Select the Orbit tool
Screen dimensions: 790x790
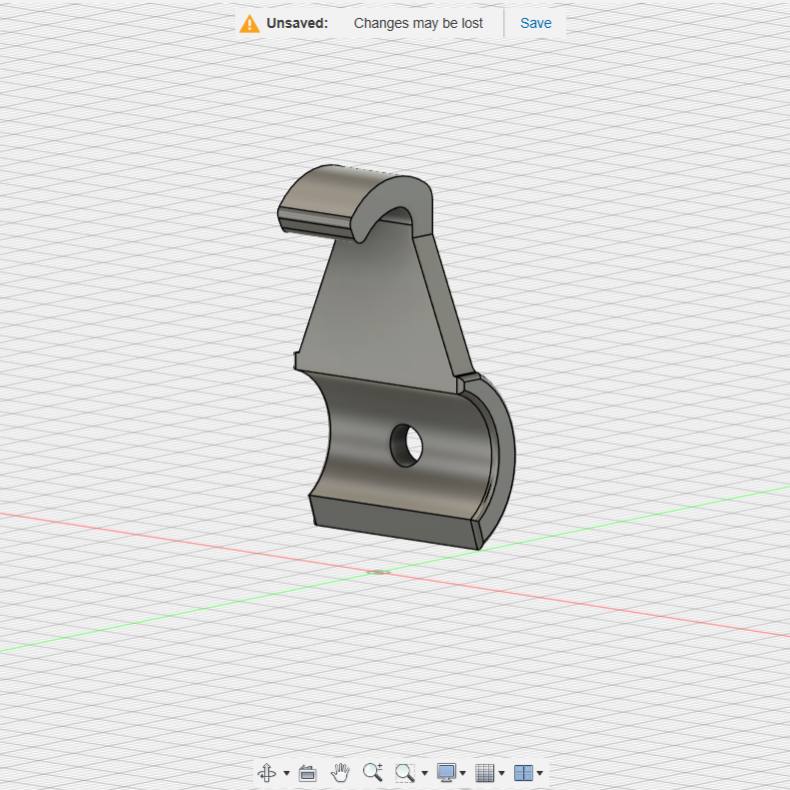(x=267, y=772)
